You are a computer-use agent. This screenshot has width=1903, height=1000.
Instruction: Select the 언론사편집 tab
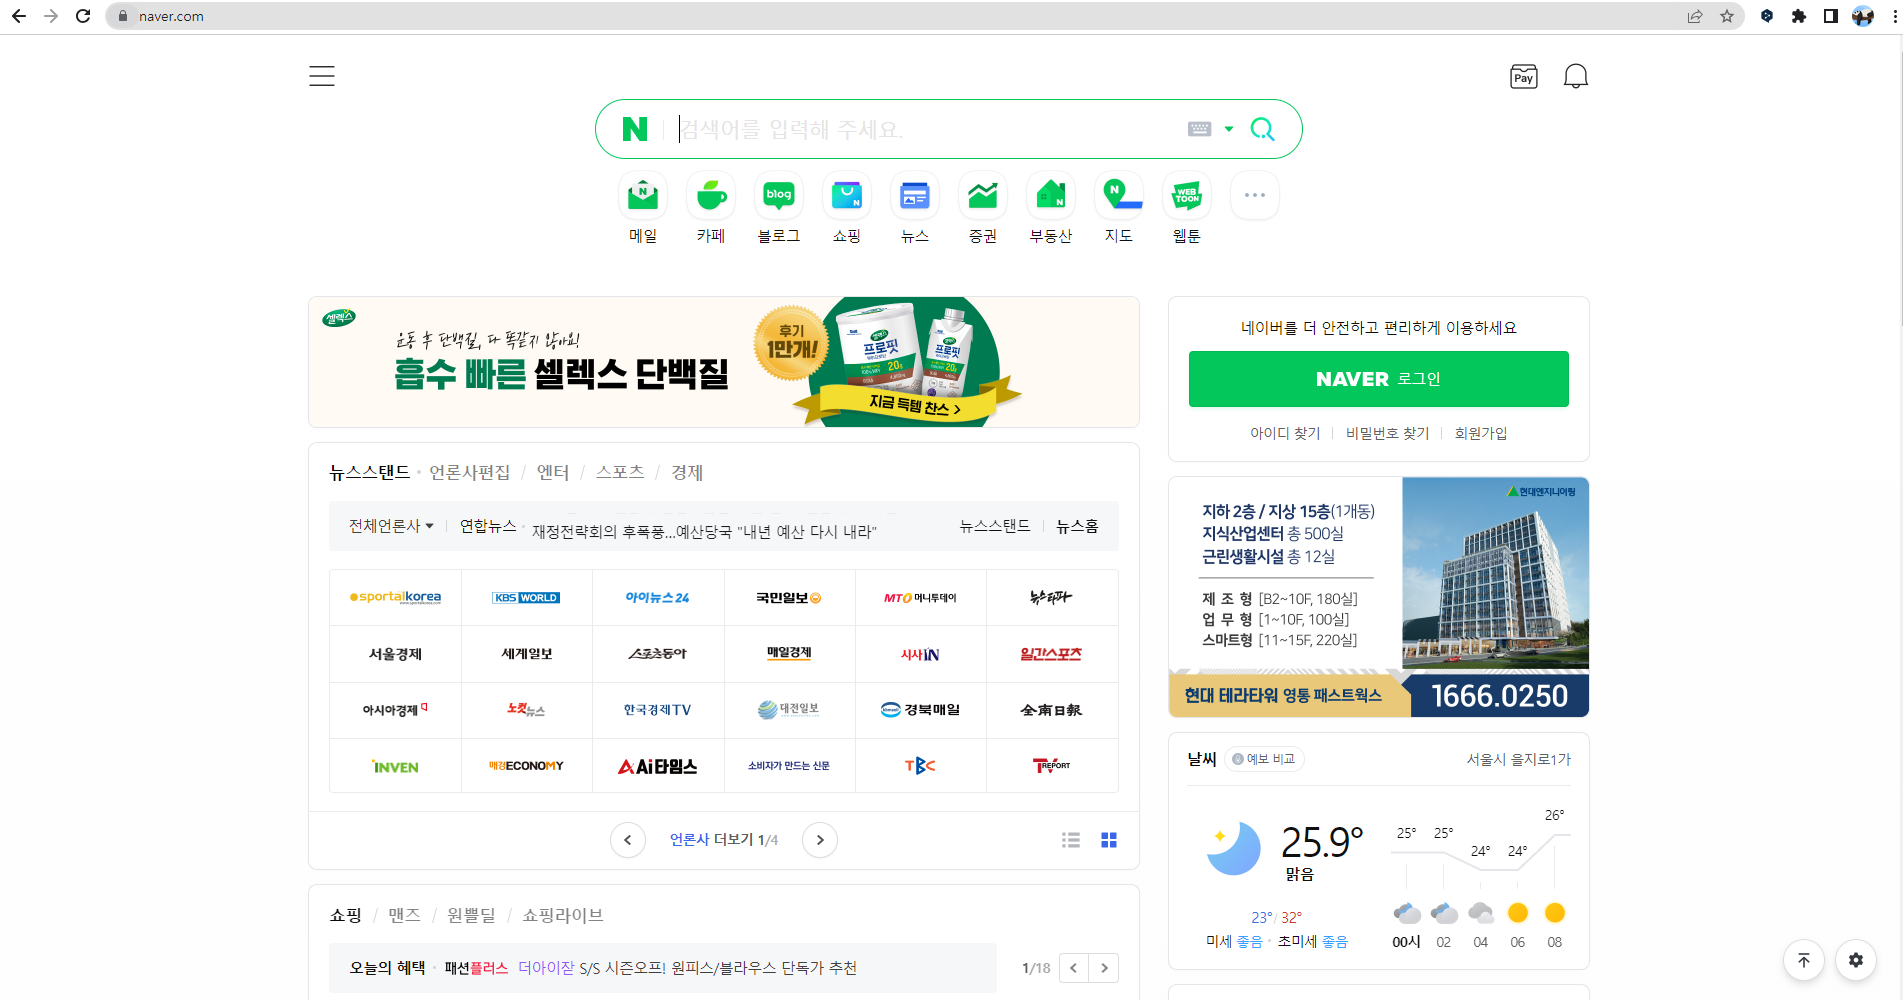point(469,472)
